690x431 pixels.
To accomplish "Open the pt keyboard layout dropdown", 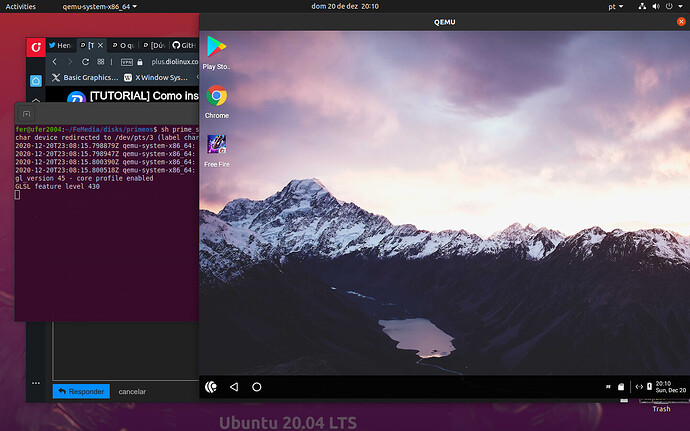I will [616, 6].
